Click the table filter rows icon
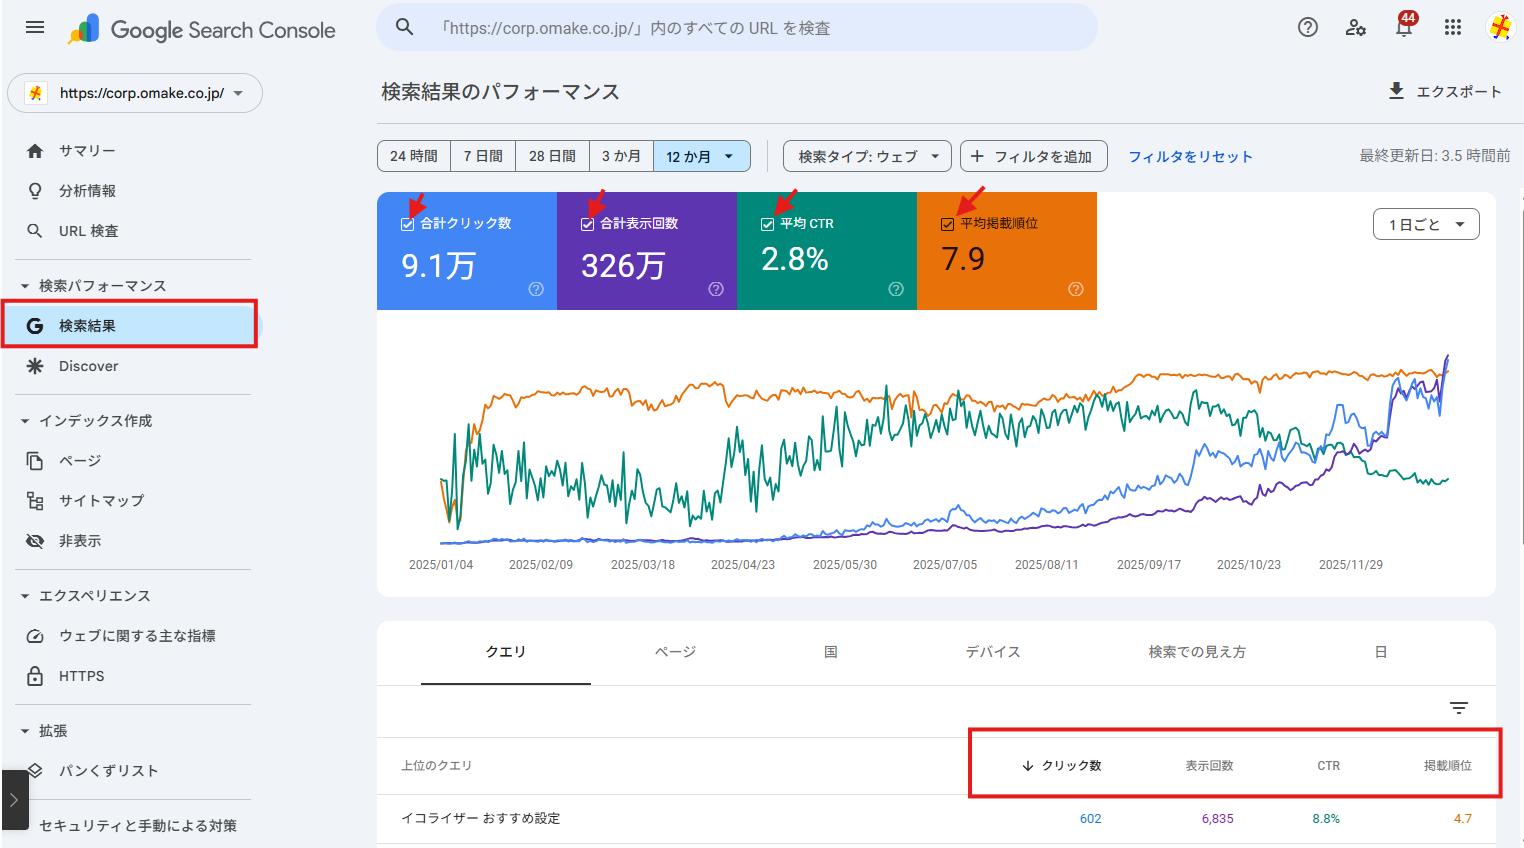 1459,708
